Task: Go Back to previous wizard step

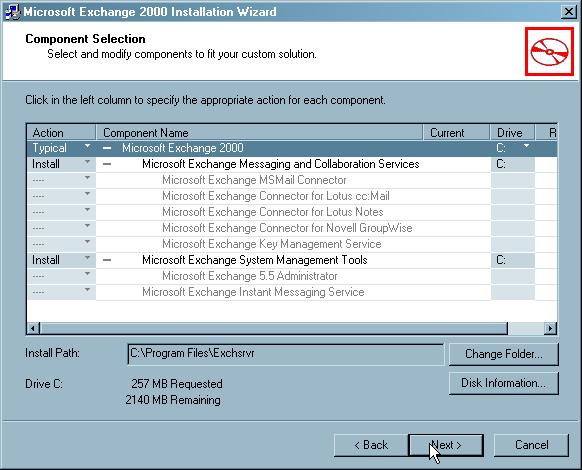Action: [x=371, y=445]
